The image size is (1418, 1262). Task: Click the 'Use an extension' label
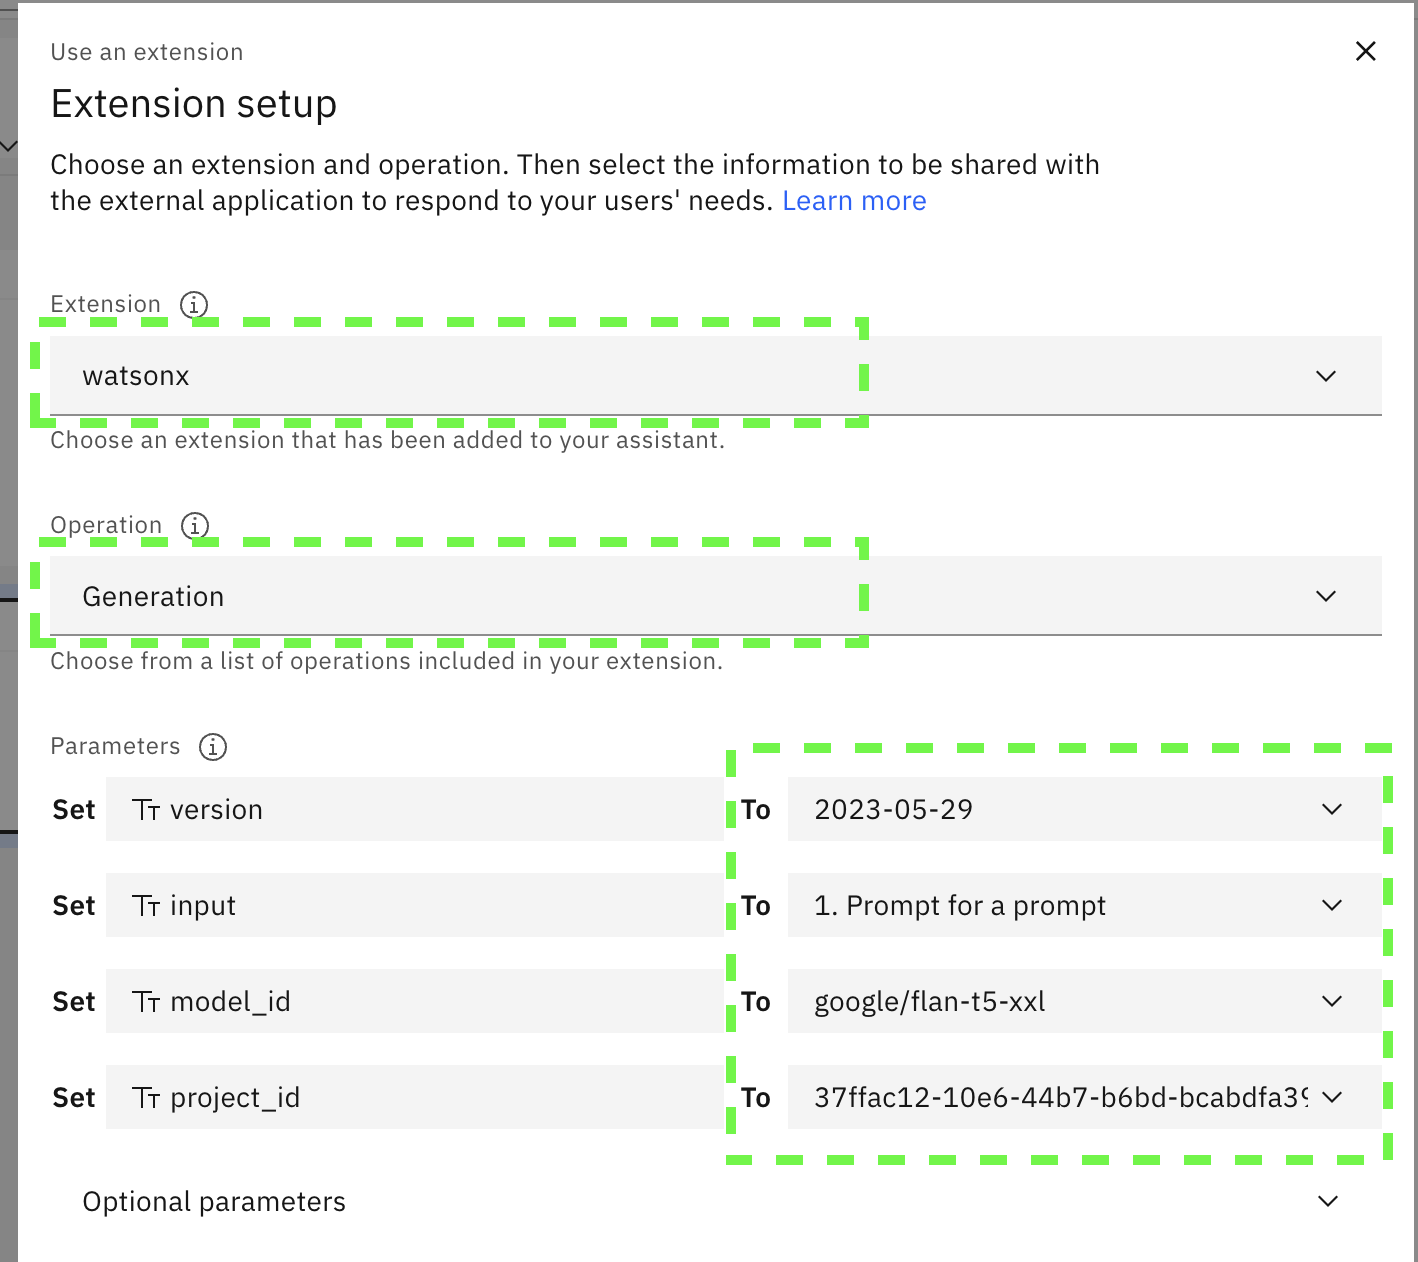tap(147, 52)
